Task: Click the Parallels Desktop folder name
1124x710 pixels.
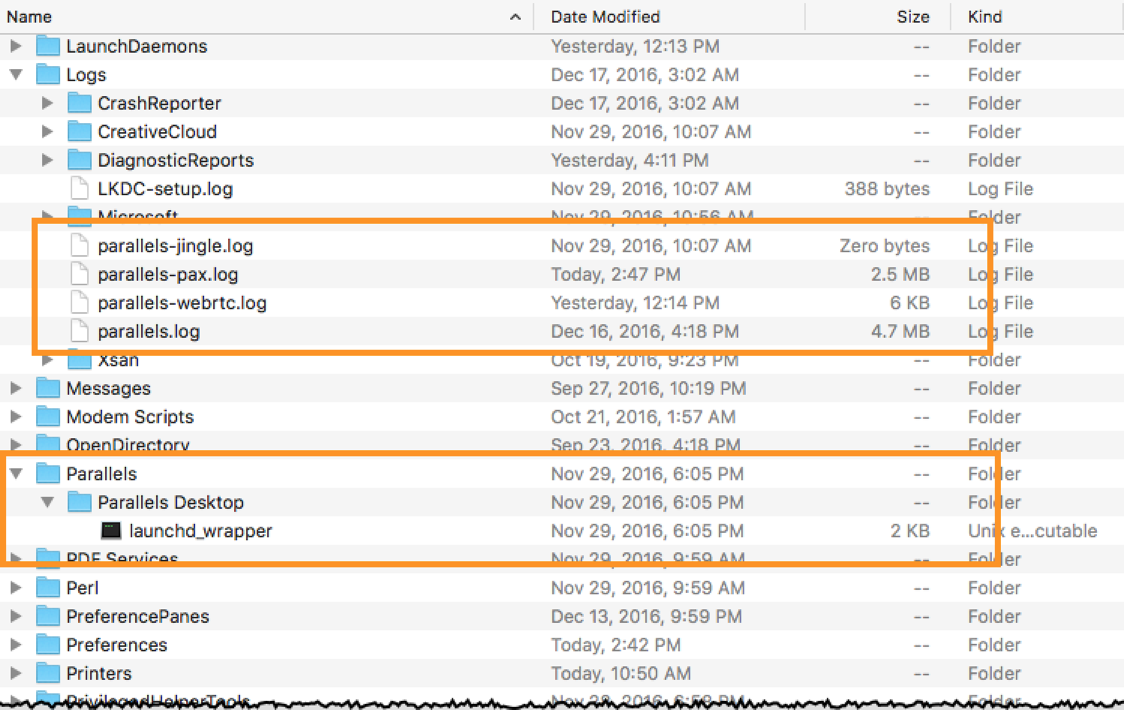Action: pyautogui.click(x=171, y=502)
